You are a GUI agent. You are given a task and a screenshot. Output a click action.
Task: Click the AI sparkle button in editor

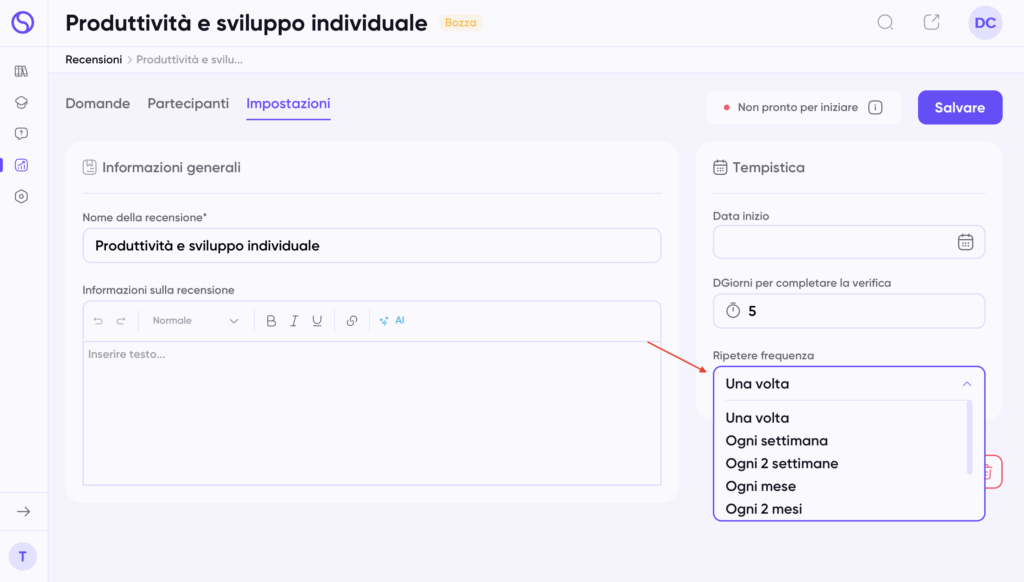click(x=392, y=321)
